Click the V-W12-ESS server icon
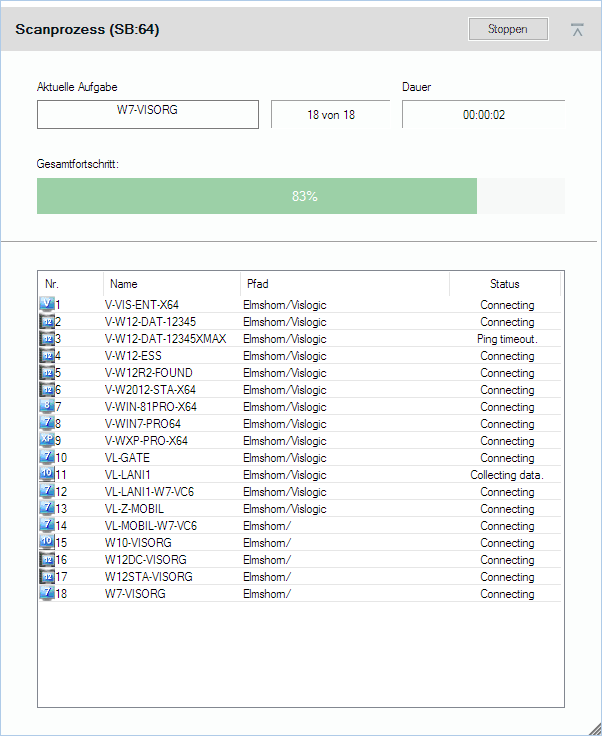The width and height of the screenshot is (602, 736). (x=47, y=355)
